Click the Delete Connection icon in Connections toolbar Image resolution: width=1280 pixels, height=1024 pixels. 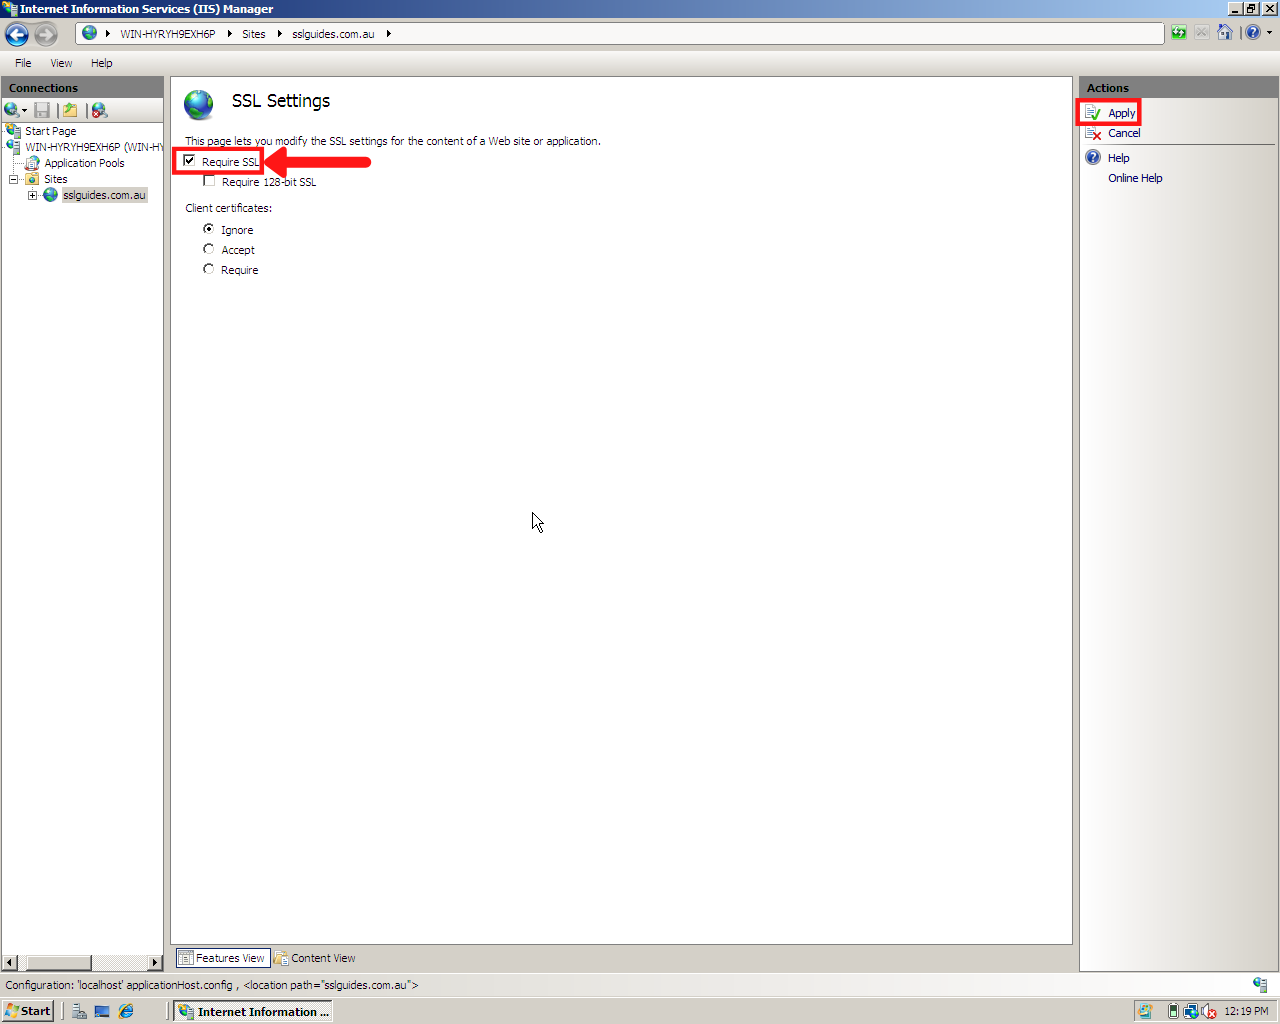(98, 110)
